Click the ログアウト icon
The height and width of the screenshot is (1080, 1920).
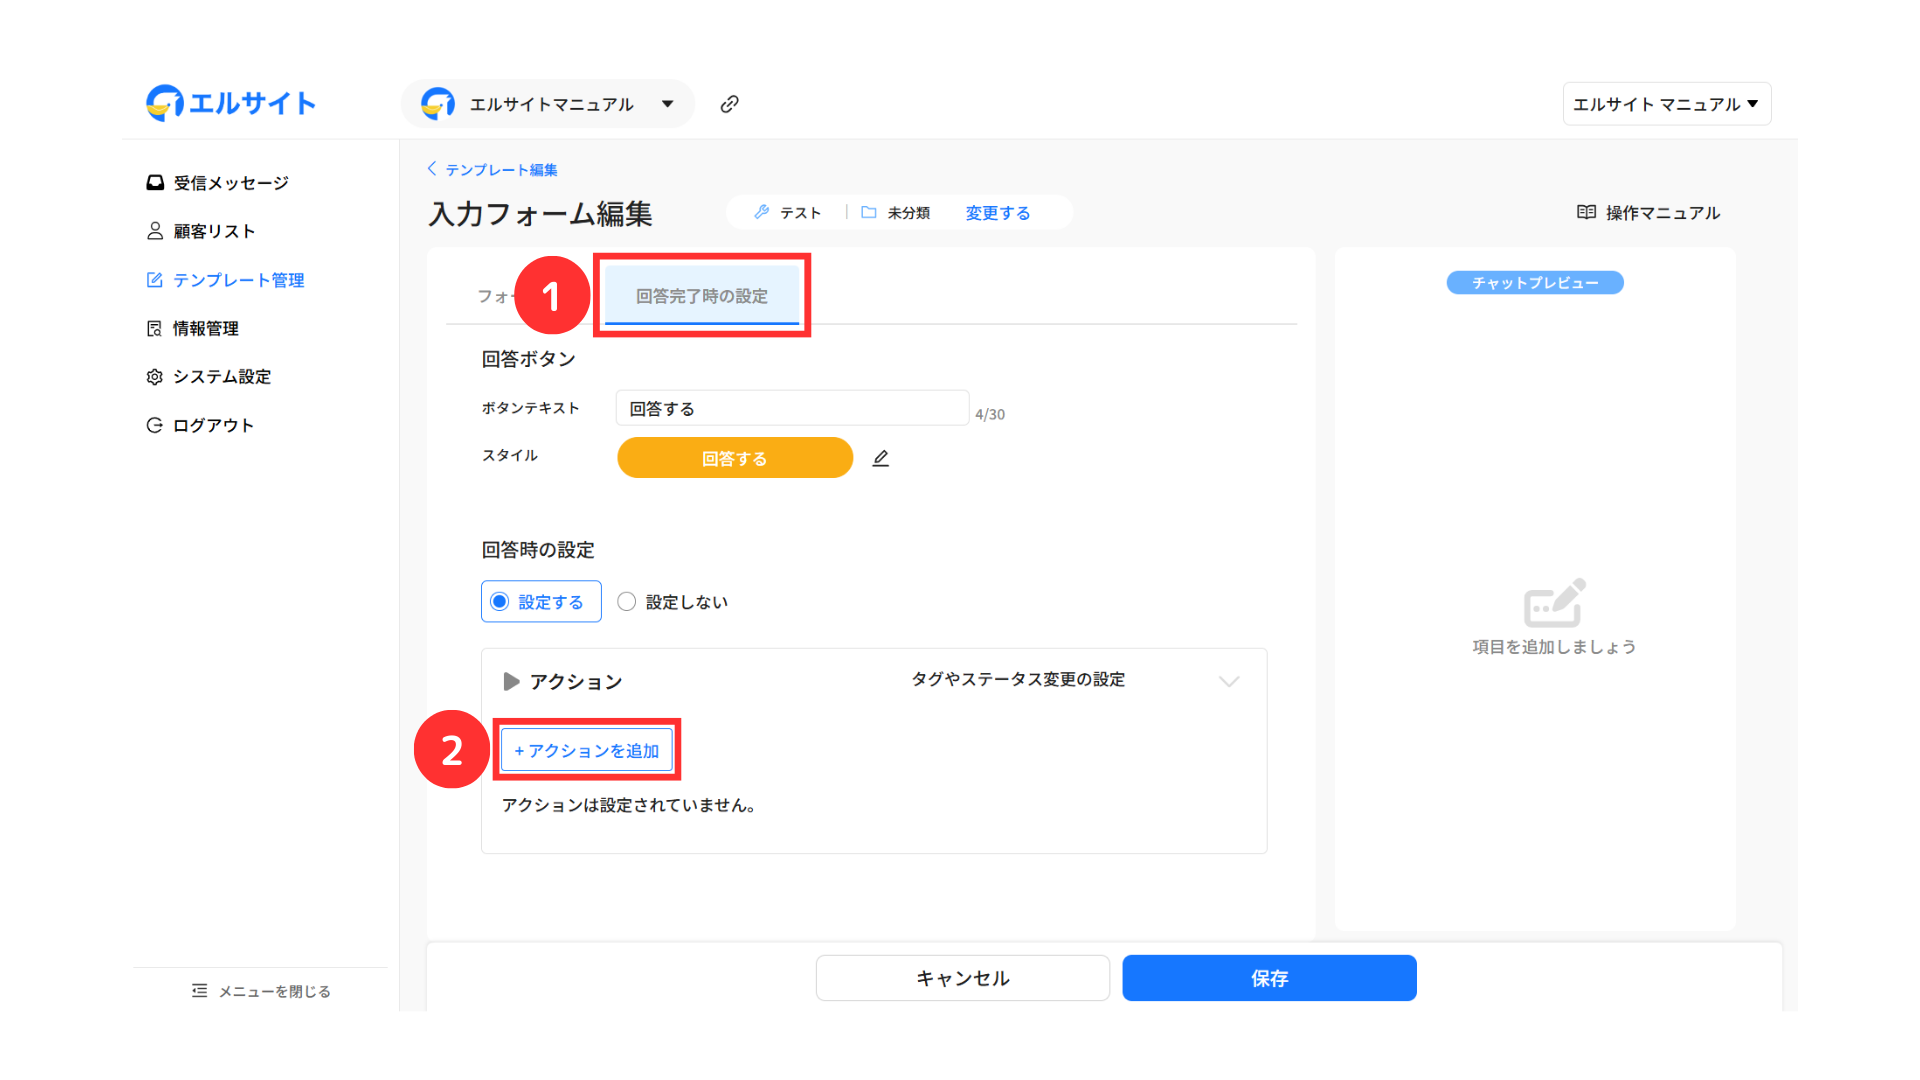(x=154, y=425)
